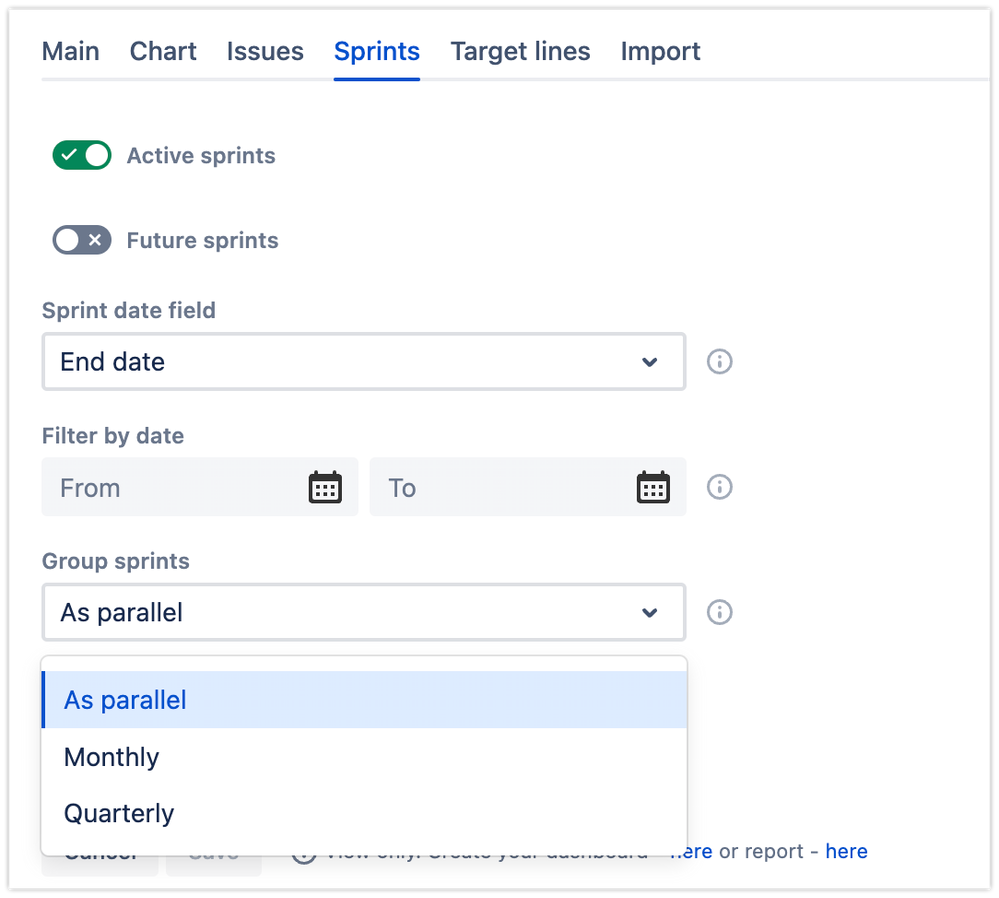This screenshot has height=898, width=999.
Task: Click info icon beside Group sprints
Action: 719,612
